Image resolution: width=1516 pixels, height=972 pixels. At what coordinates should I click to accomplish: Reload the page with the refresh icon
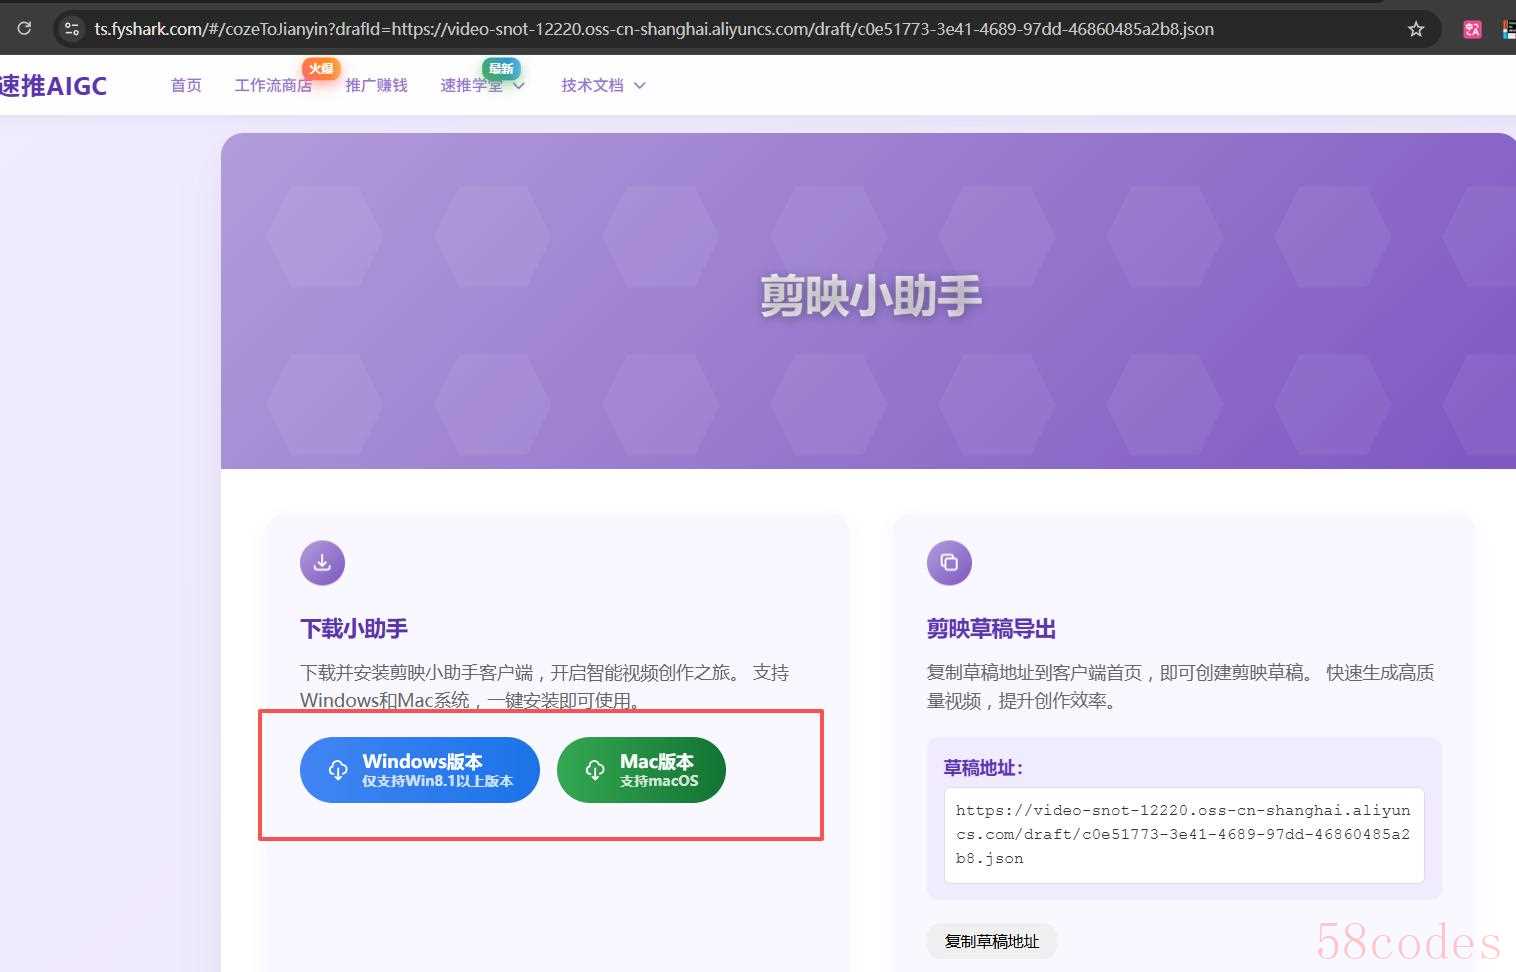[24, 29]
